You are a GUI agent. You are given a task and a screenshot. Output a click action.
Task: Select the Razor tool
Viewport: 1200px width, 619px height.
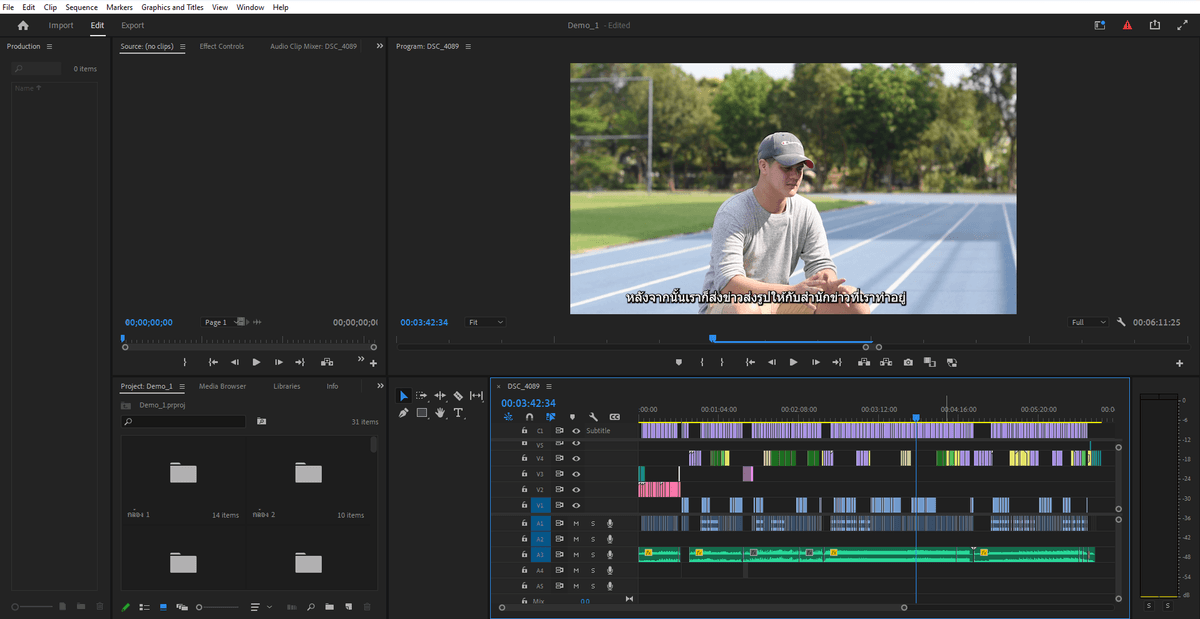tap(458, 396)
